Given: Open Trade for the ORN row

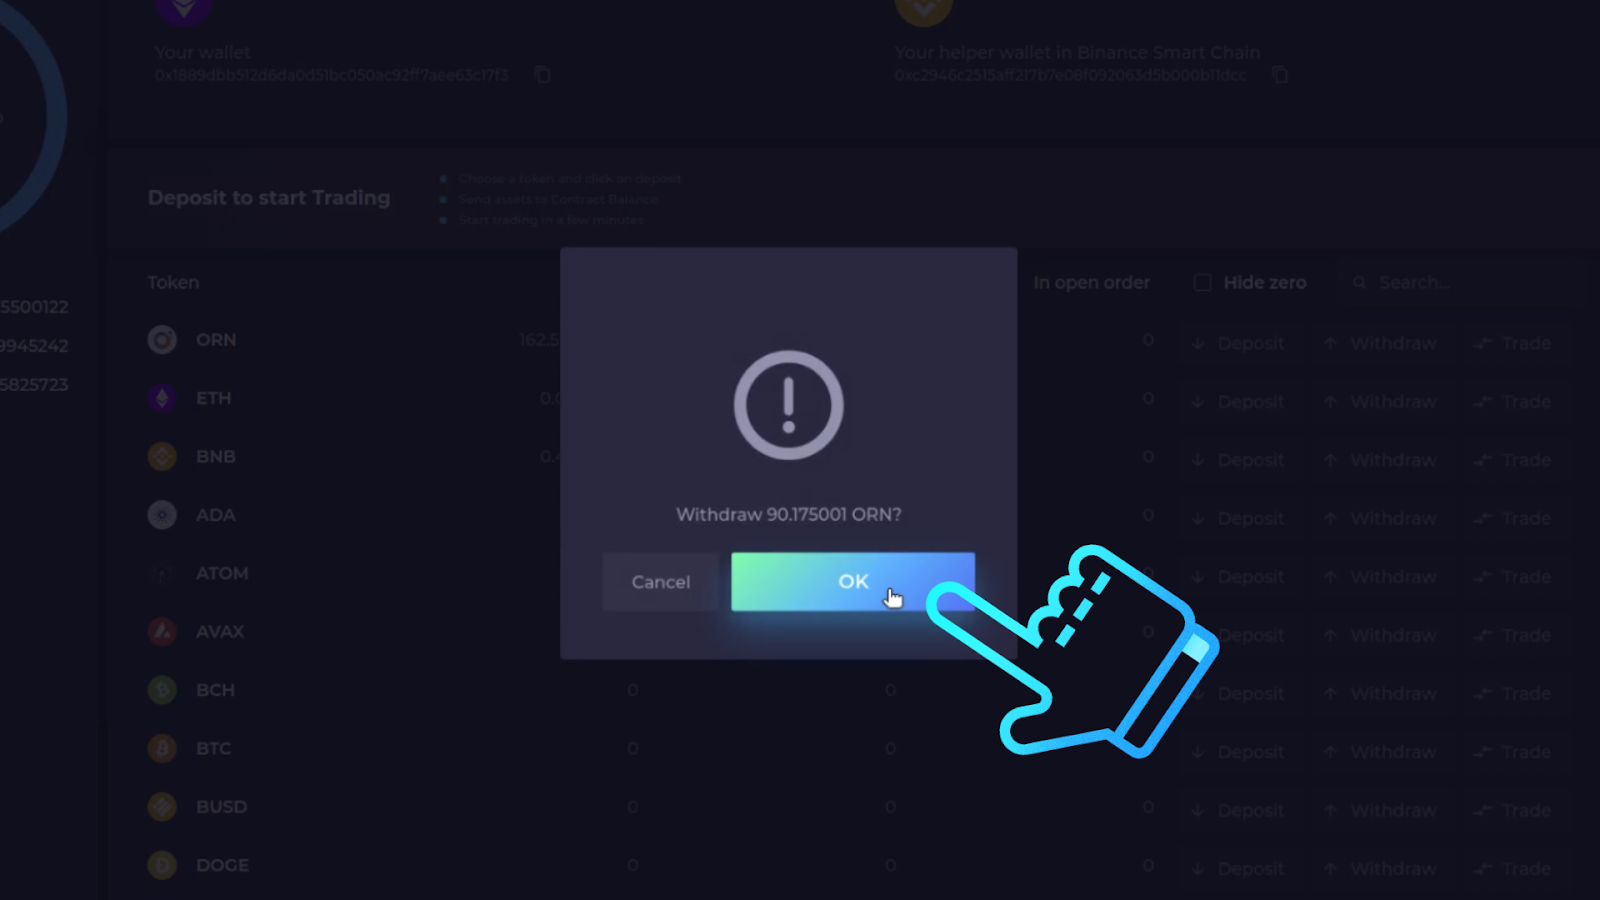Looking at the screenshot, I should 1513,343.
